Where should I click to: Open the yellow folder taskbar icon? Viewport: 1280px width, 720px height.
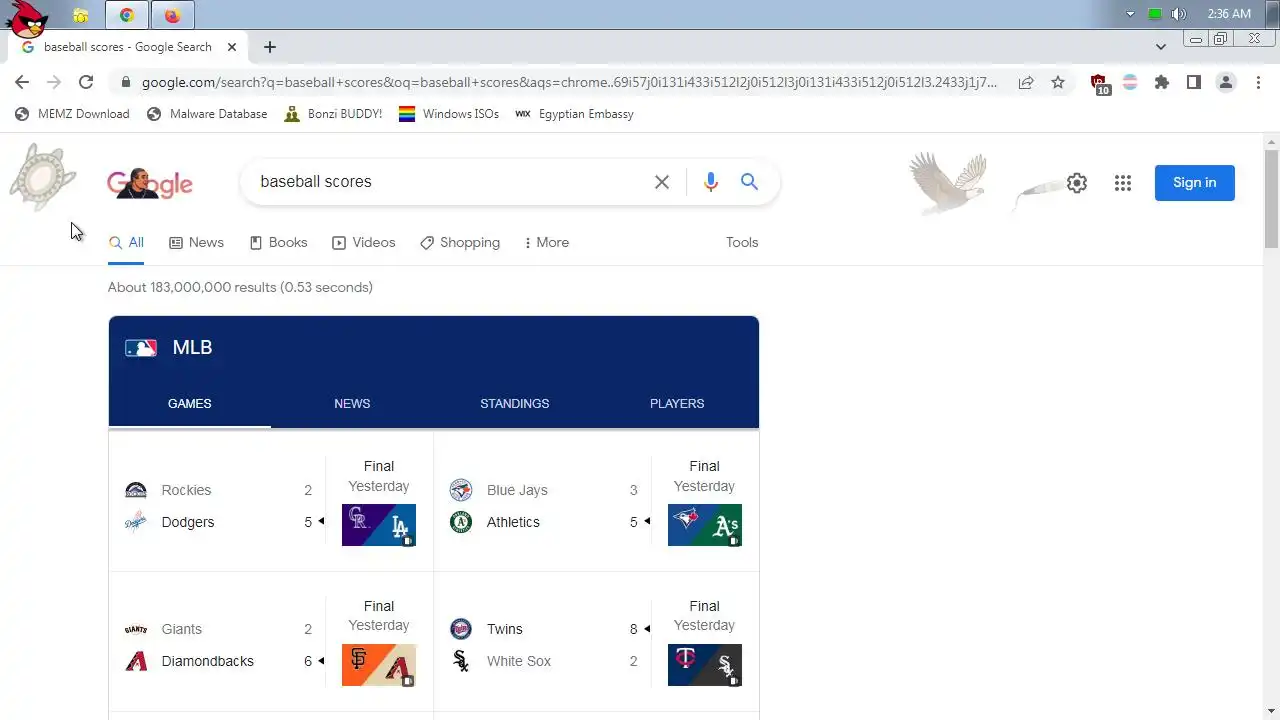point(80,15)
